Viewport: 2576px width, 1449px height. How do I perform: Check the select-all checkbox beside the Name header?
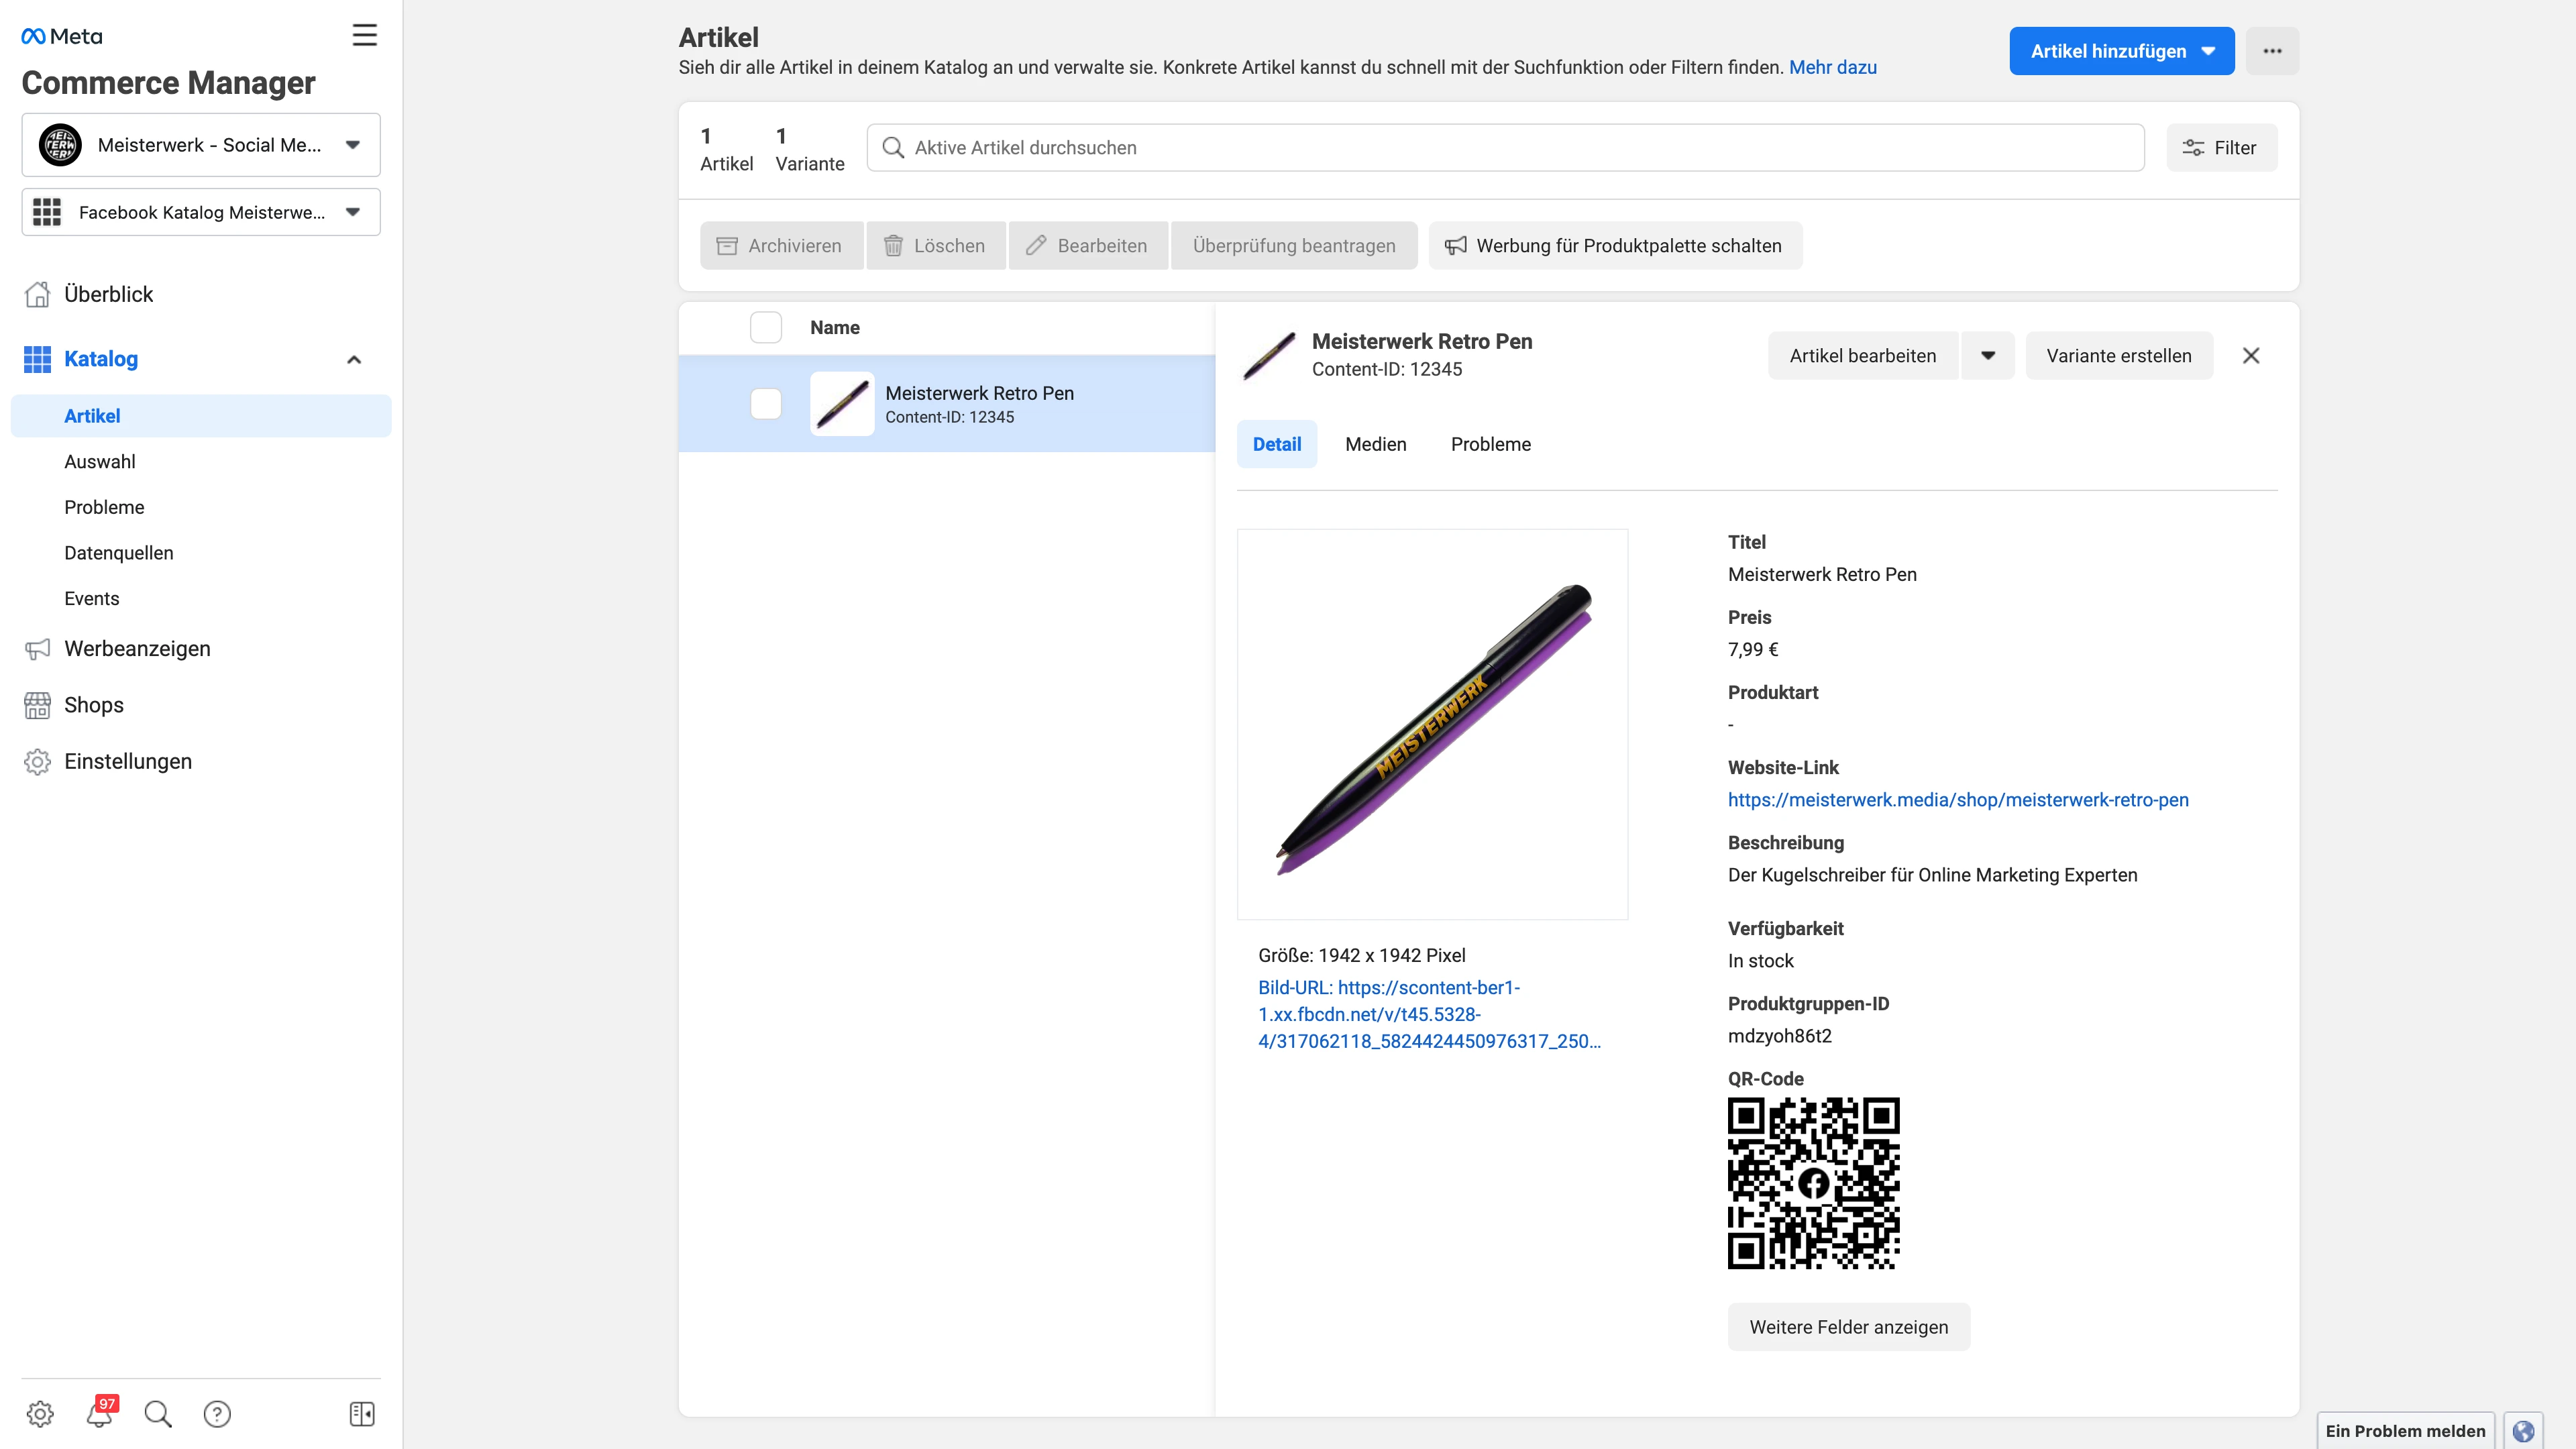point(766,328)
